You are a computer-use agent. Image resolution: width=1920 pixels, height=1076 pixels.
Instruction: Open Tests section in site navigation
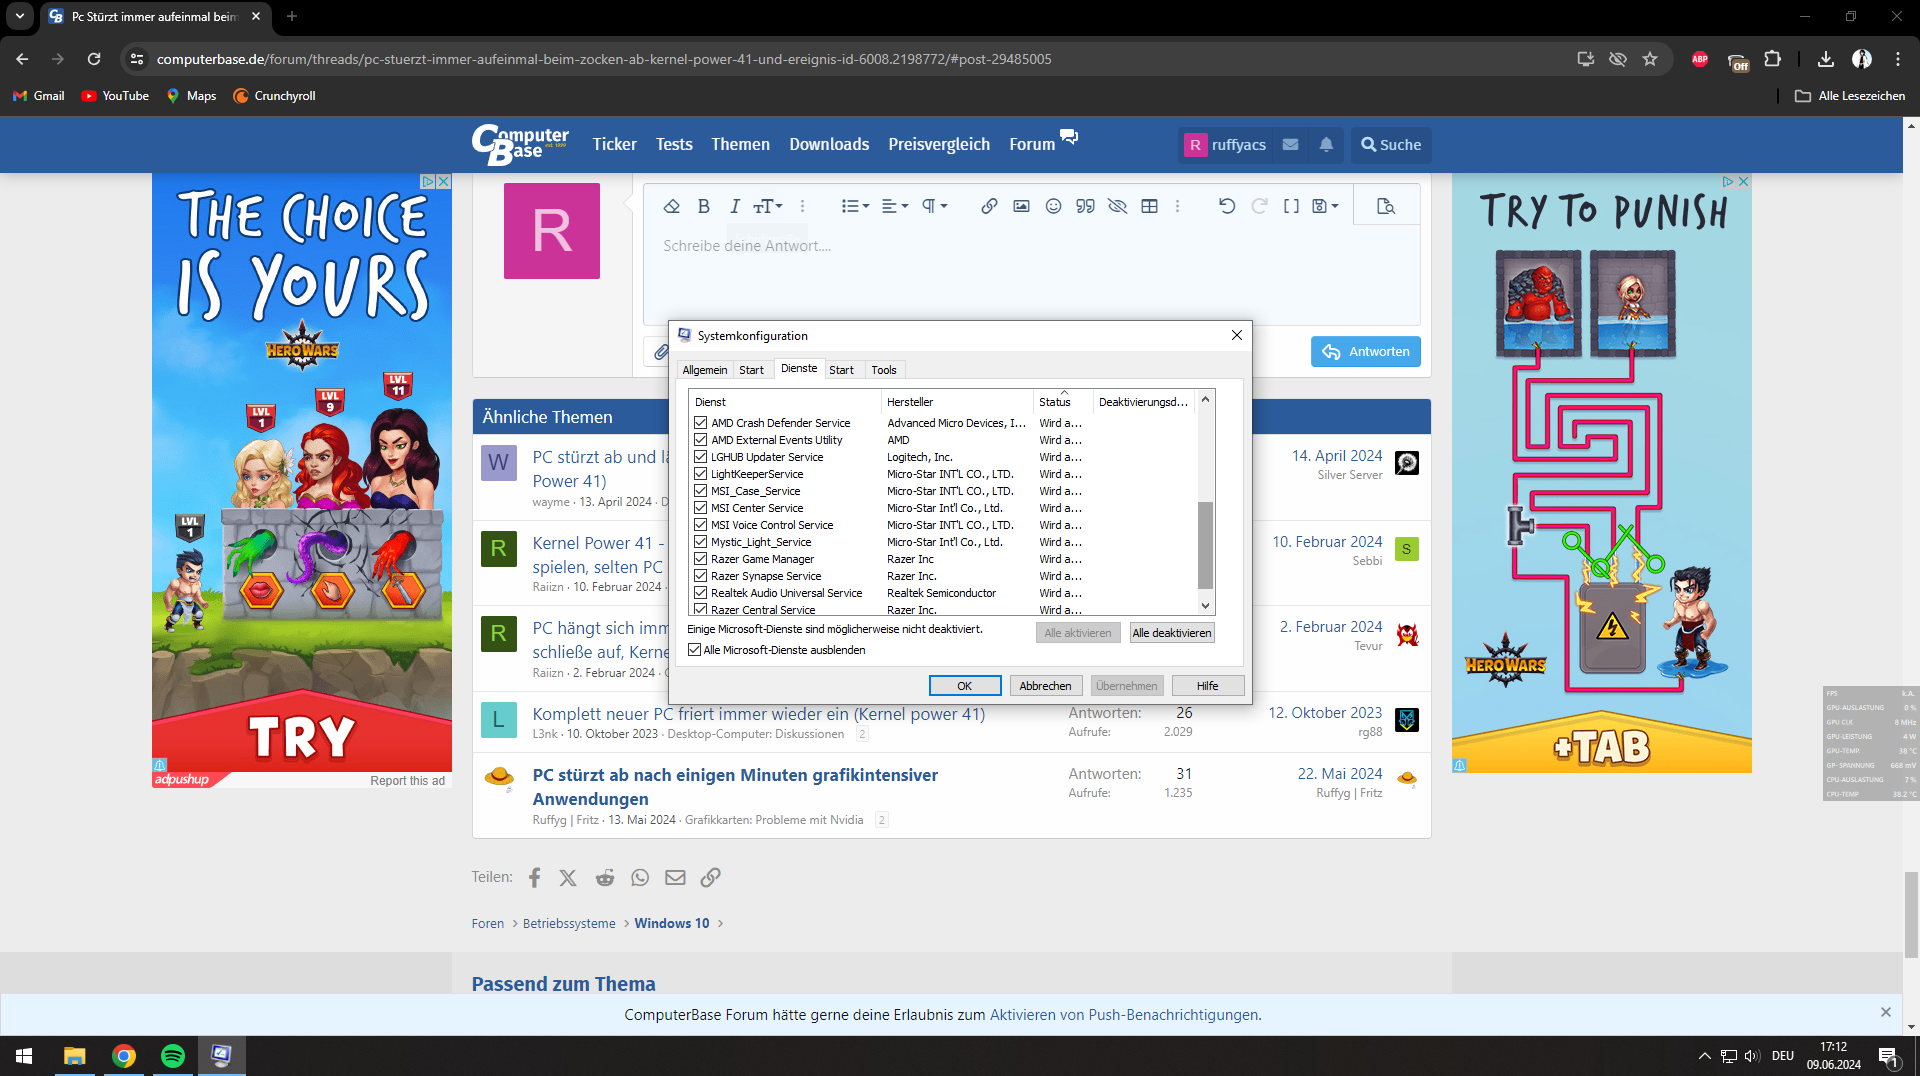point(674,144)
